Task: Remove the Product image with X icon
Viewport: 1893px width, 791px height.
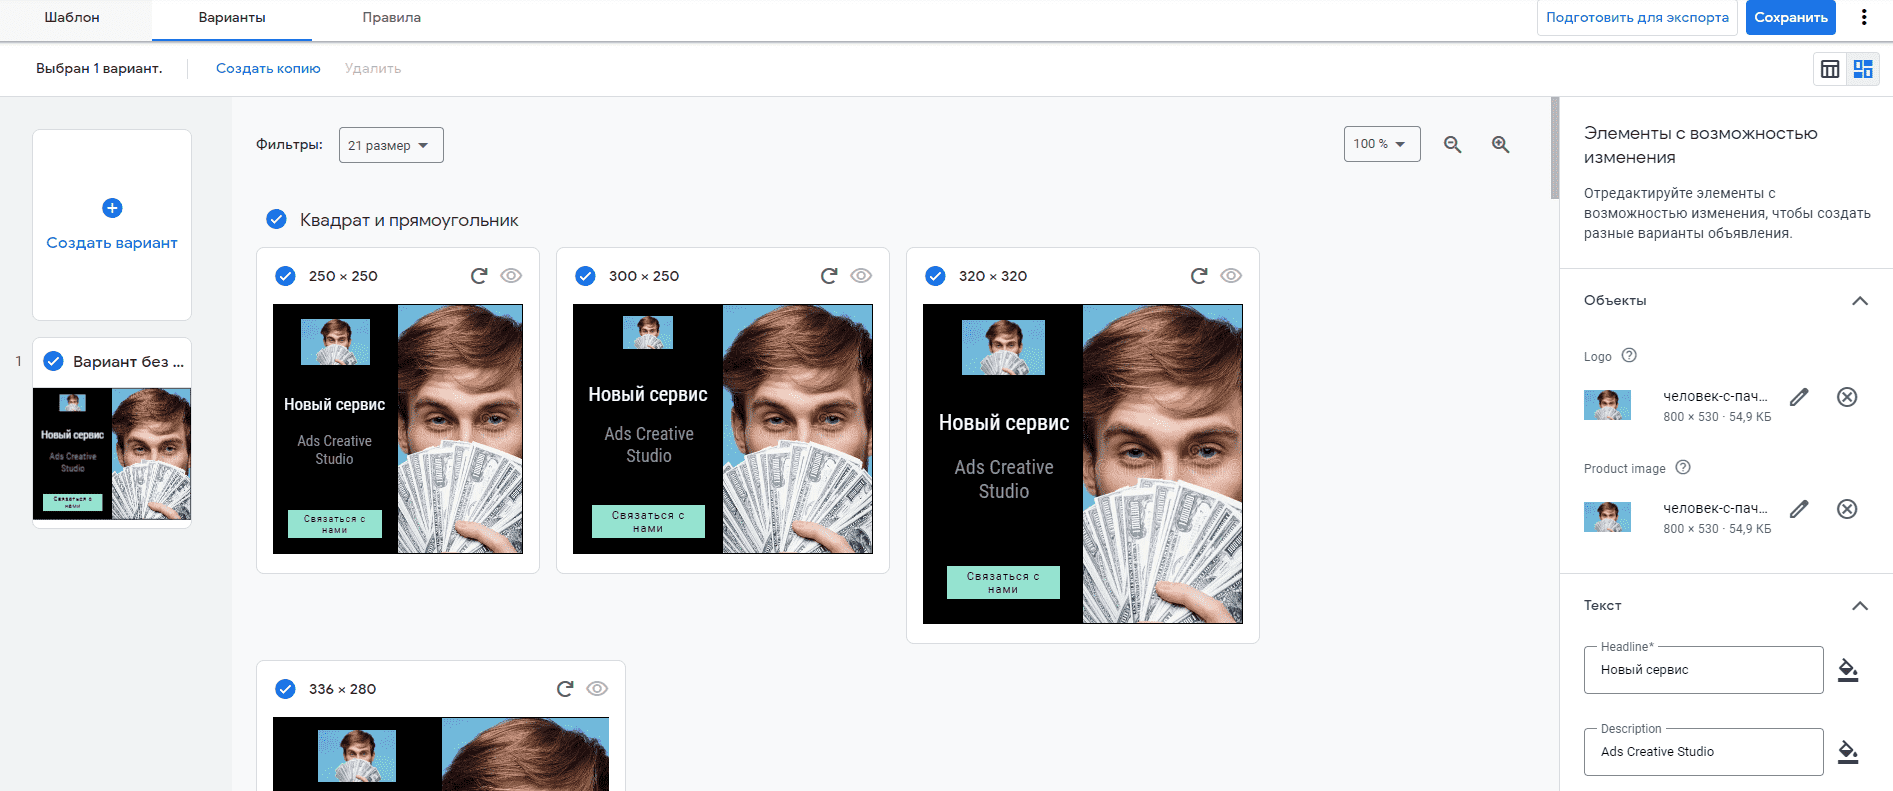Action: pos(1847,509)
